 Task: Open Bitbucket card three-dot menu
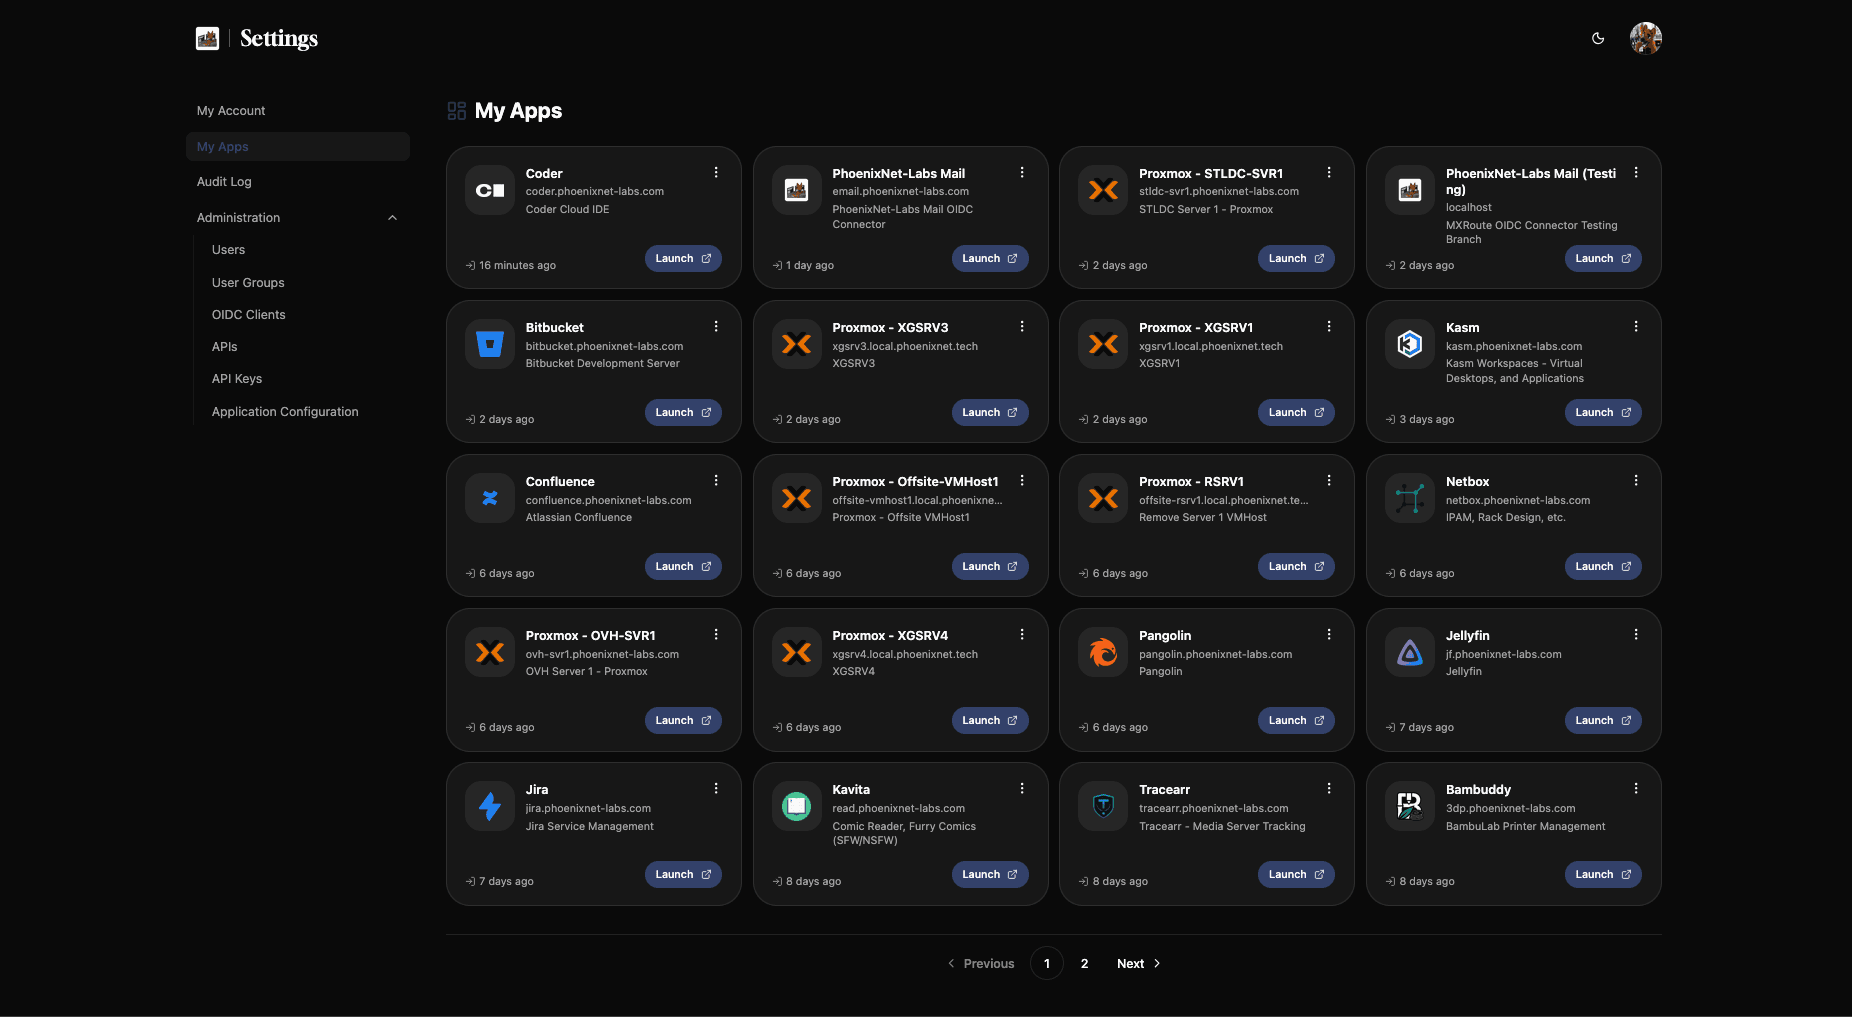tap(716, 326)
